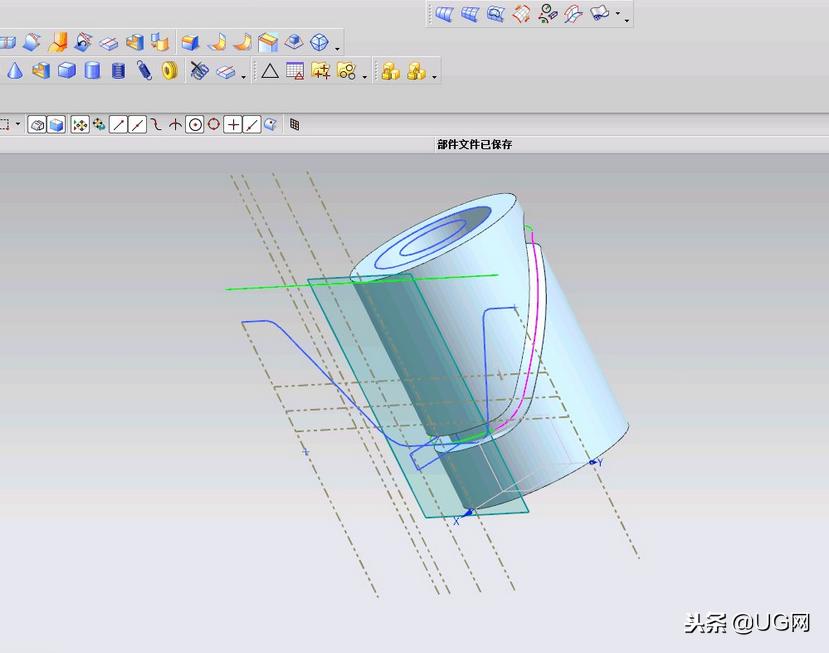Click the grid information icon on the snap toolbar
The height and width of the screenshot is (653, 829).
295,124
